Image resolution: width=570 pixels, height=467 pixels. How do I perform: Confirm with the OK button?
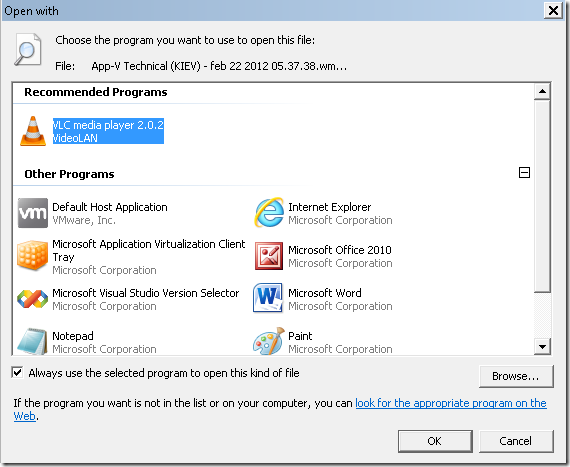point(435,441)
